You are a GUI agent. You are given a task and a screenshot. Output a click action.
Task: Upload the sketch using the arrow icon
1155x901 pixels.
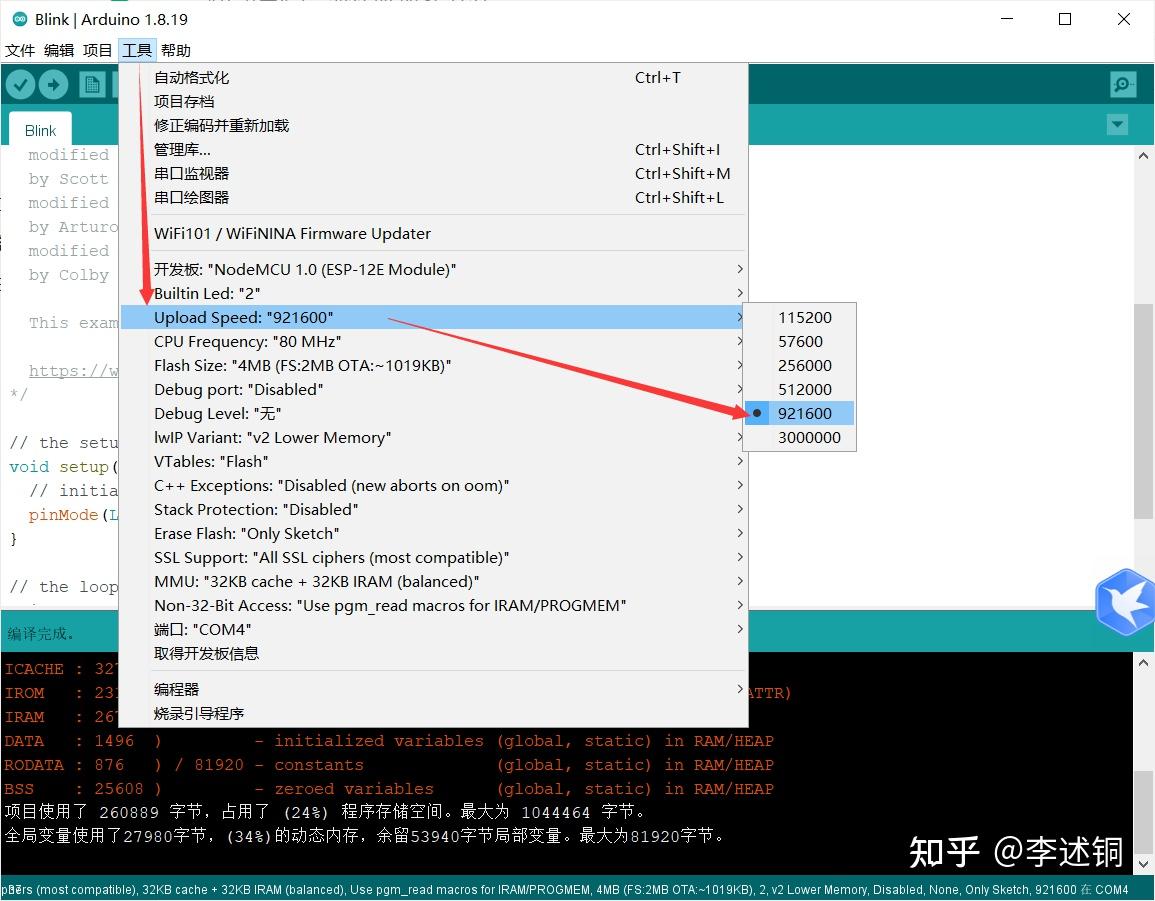point(53,84)
